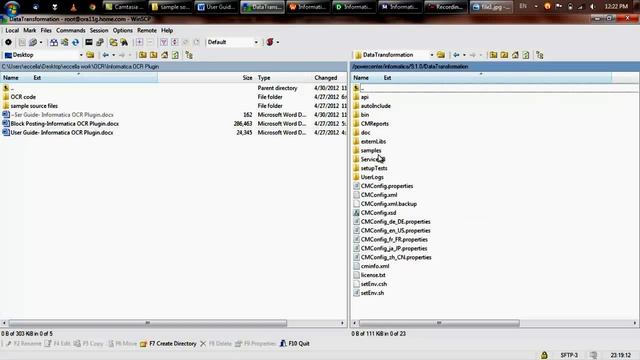The height and width of the screenshot is (360, 640).
Task: Click local panel horizontal scrollbar
Action: click(x=147, y=323)
